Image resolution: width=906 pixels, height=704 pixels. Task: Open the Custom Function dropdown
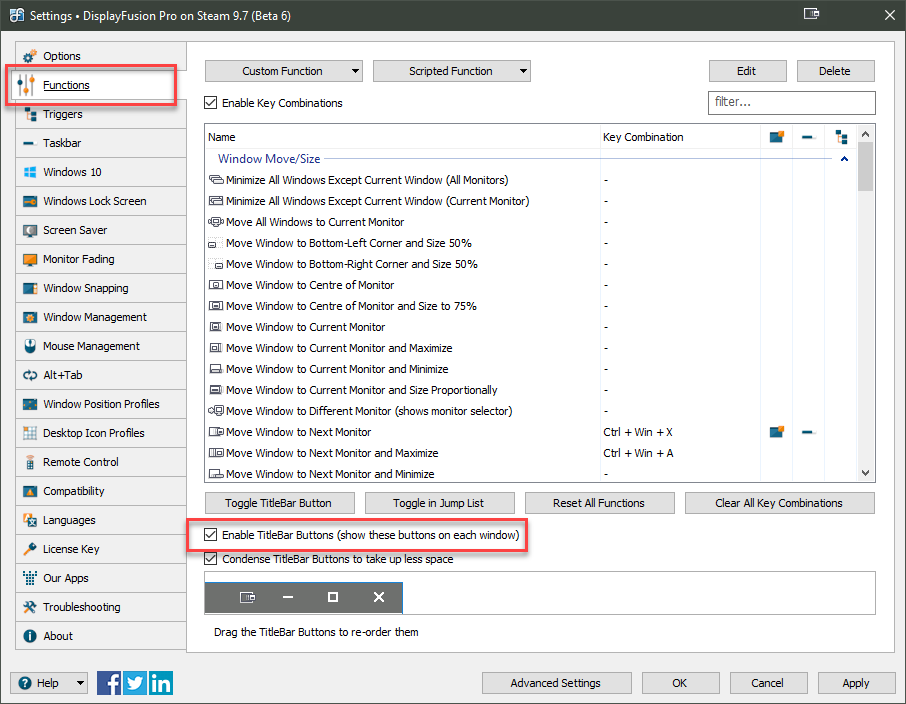pyautogui.click(x=283, y=71)
